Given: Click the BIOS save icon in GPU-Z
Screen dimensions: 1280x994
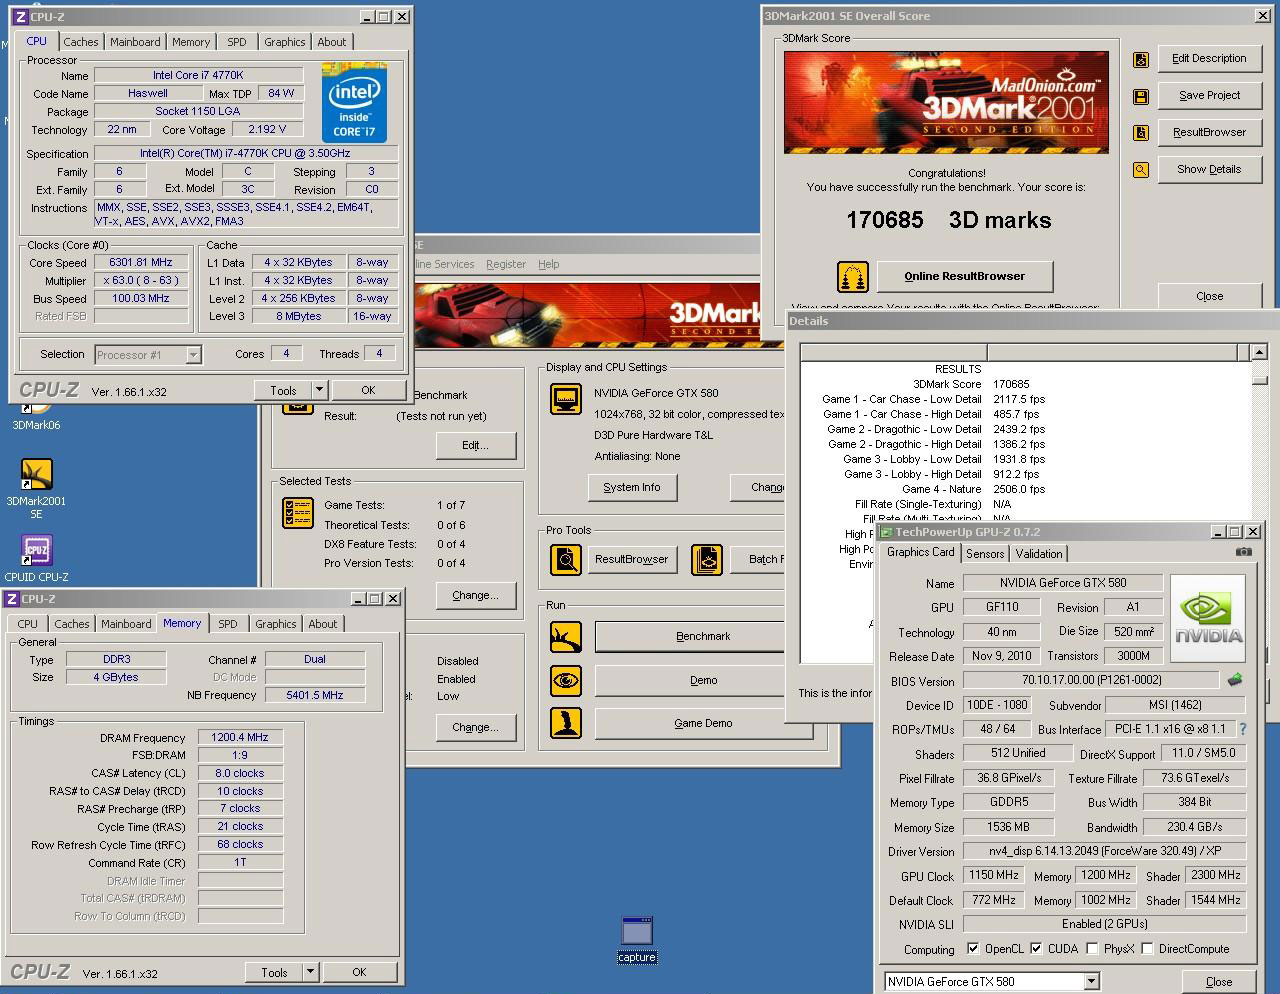Looking at the screenshot, I should 1235,680.
